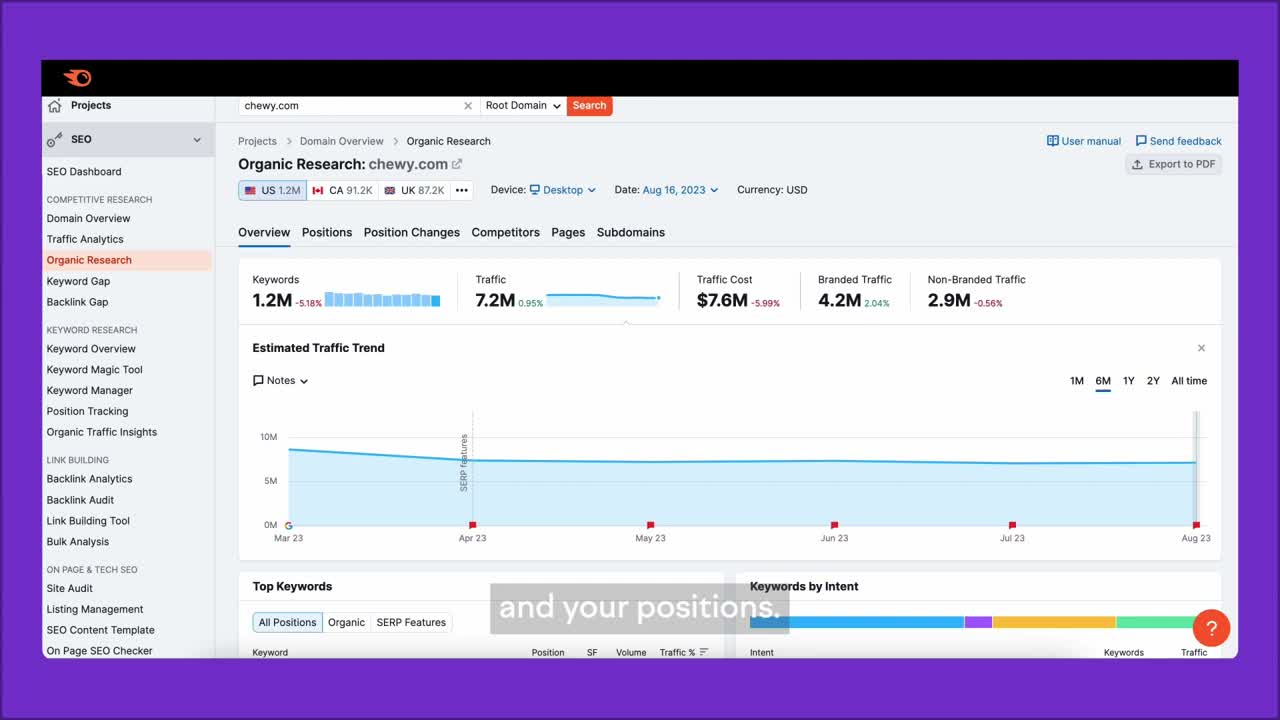Image resolution: width=1280 pixels, height=720 pixels.
Task: Open Keyword Gap in the sidebar
Action: (x=78, y=281)
